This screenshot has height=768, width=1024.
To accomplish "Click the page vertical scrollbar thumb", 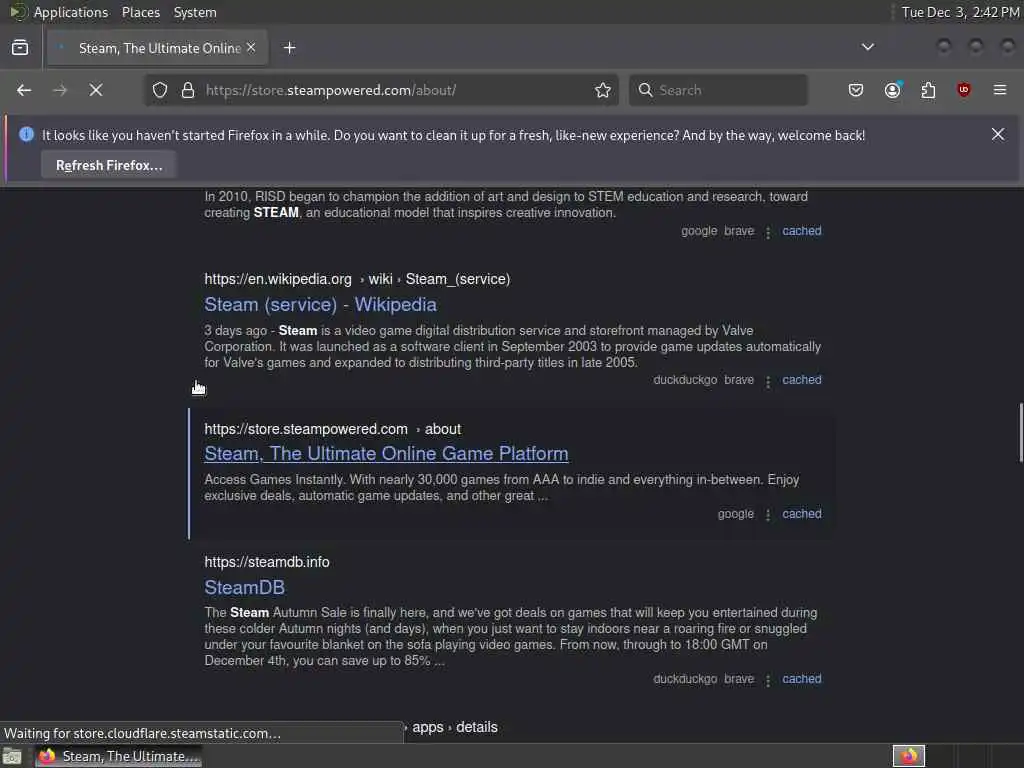I will [x=1021, y=432].
